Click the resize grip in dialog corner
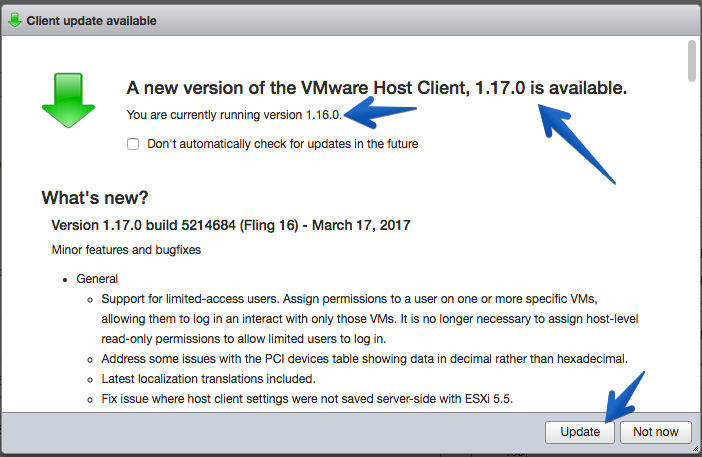Viewport: 702px width, 457px height. coord(695,448)
